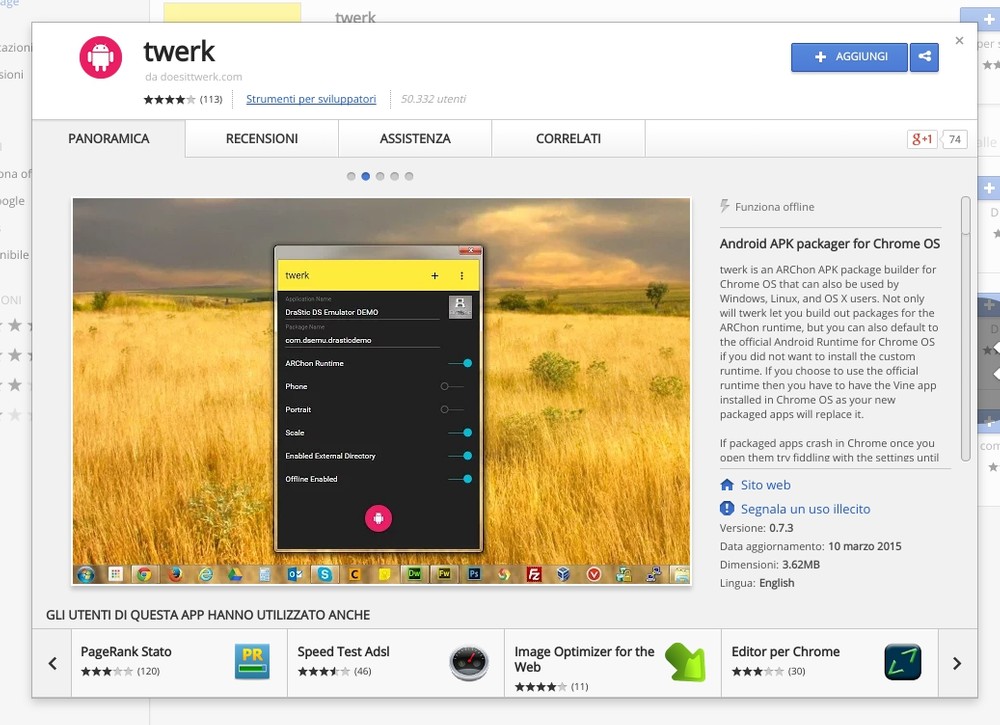Viewport: 1000px width, 725px height.
Task: Click the Editor per Chrome arrows icon
Action: [903, 662]
